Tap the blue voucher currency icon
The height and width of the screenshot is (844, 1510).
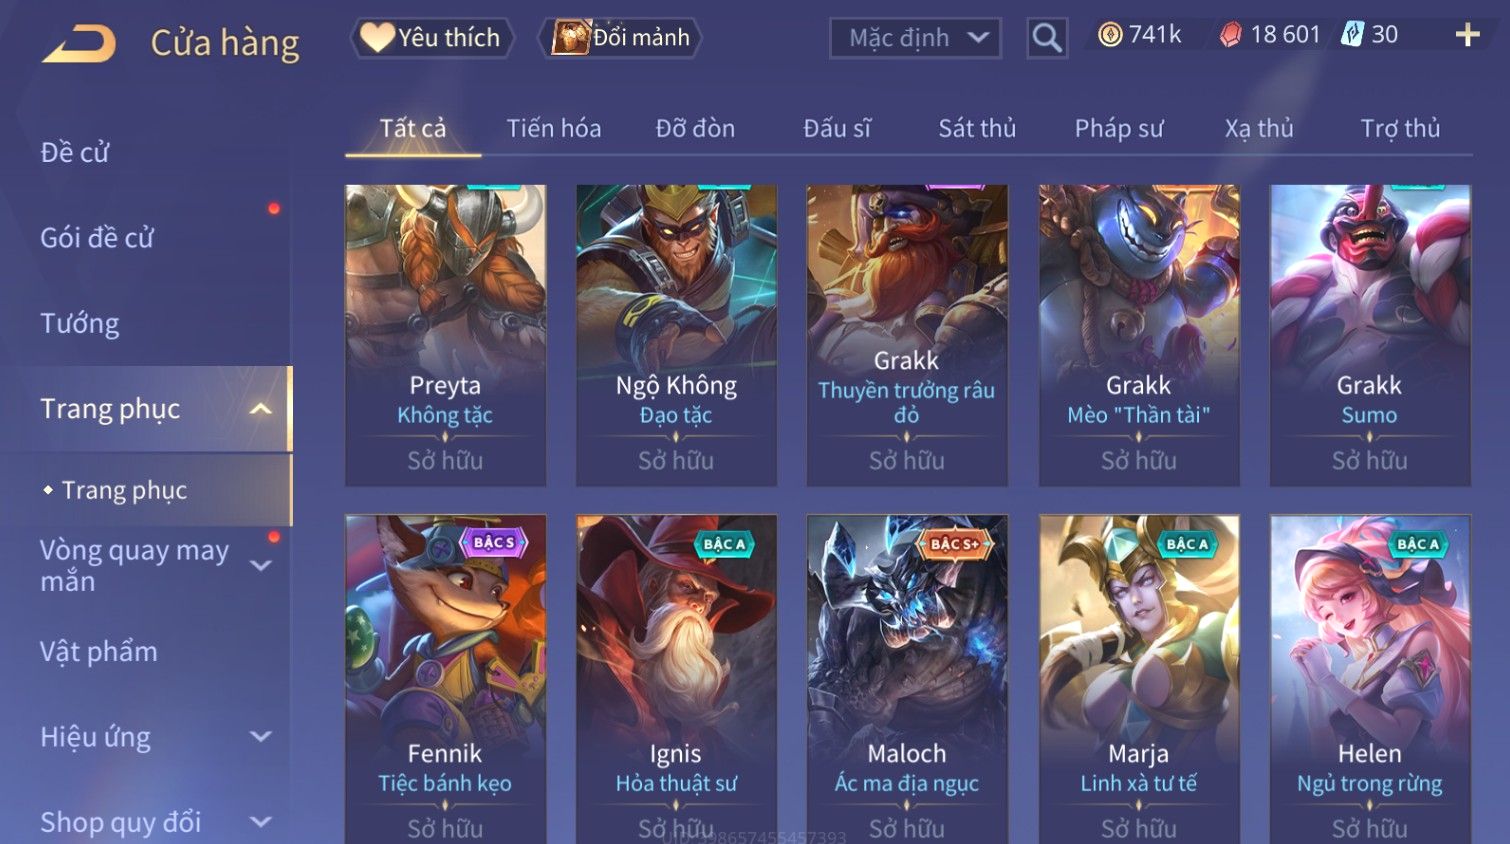click(1352, 35)
